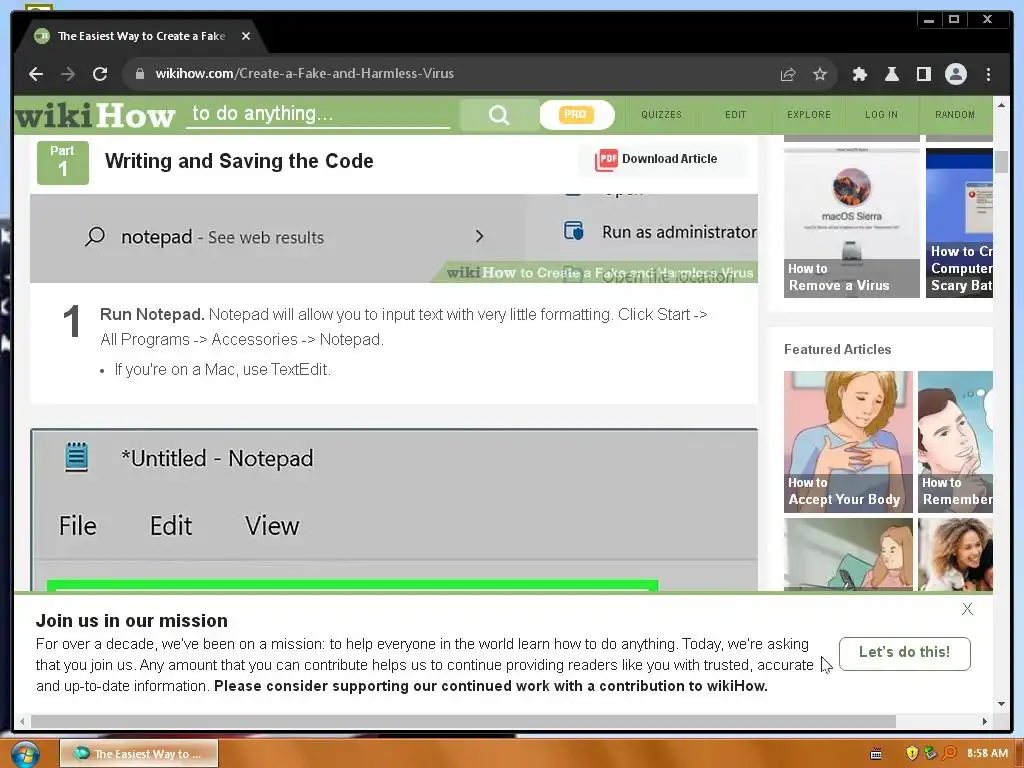The image size is (1024, 768).
Task: Click the 'Writing and Saving the Code' heading
Action: 239,161
